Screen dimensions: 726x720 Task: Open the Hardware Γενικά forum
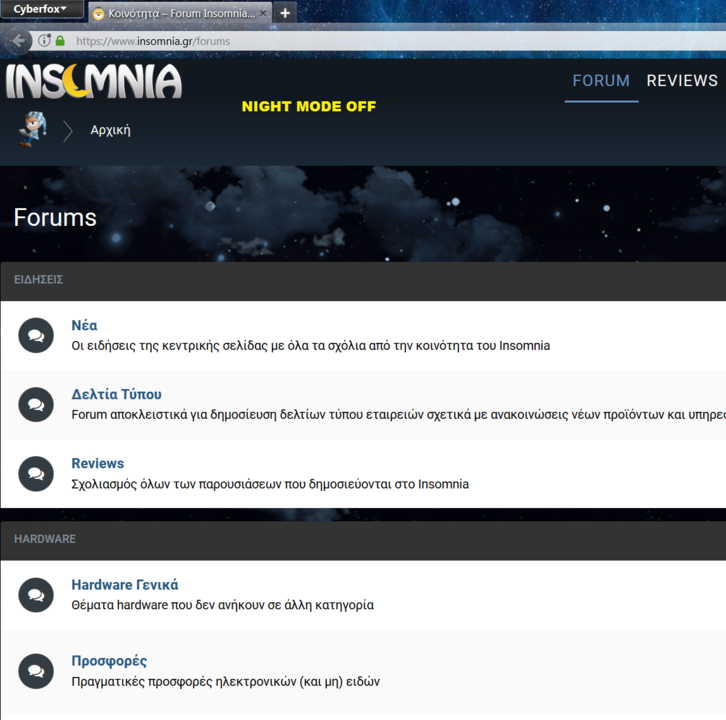tap(125, 584)
